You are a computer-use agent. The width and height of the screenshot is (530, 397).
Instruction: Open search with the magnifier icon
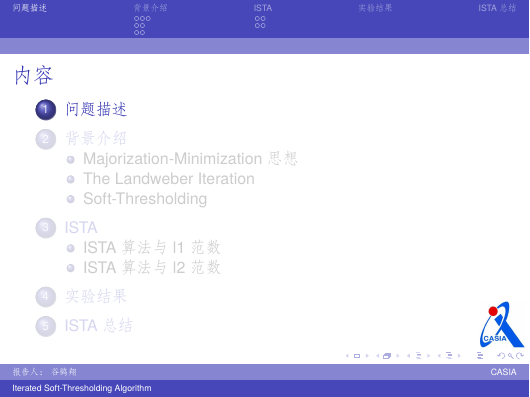pos(510,356)
